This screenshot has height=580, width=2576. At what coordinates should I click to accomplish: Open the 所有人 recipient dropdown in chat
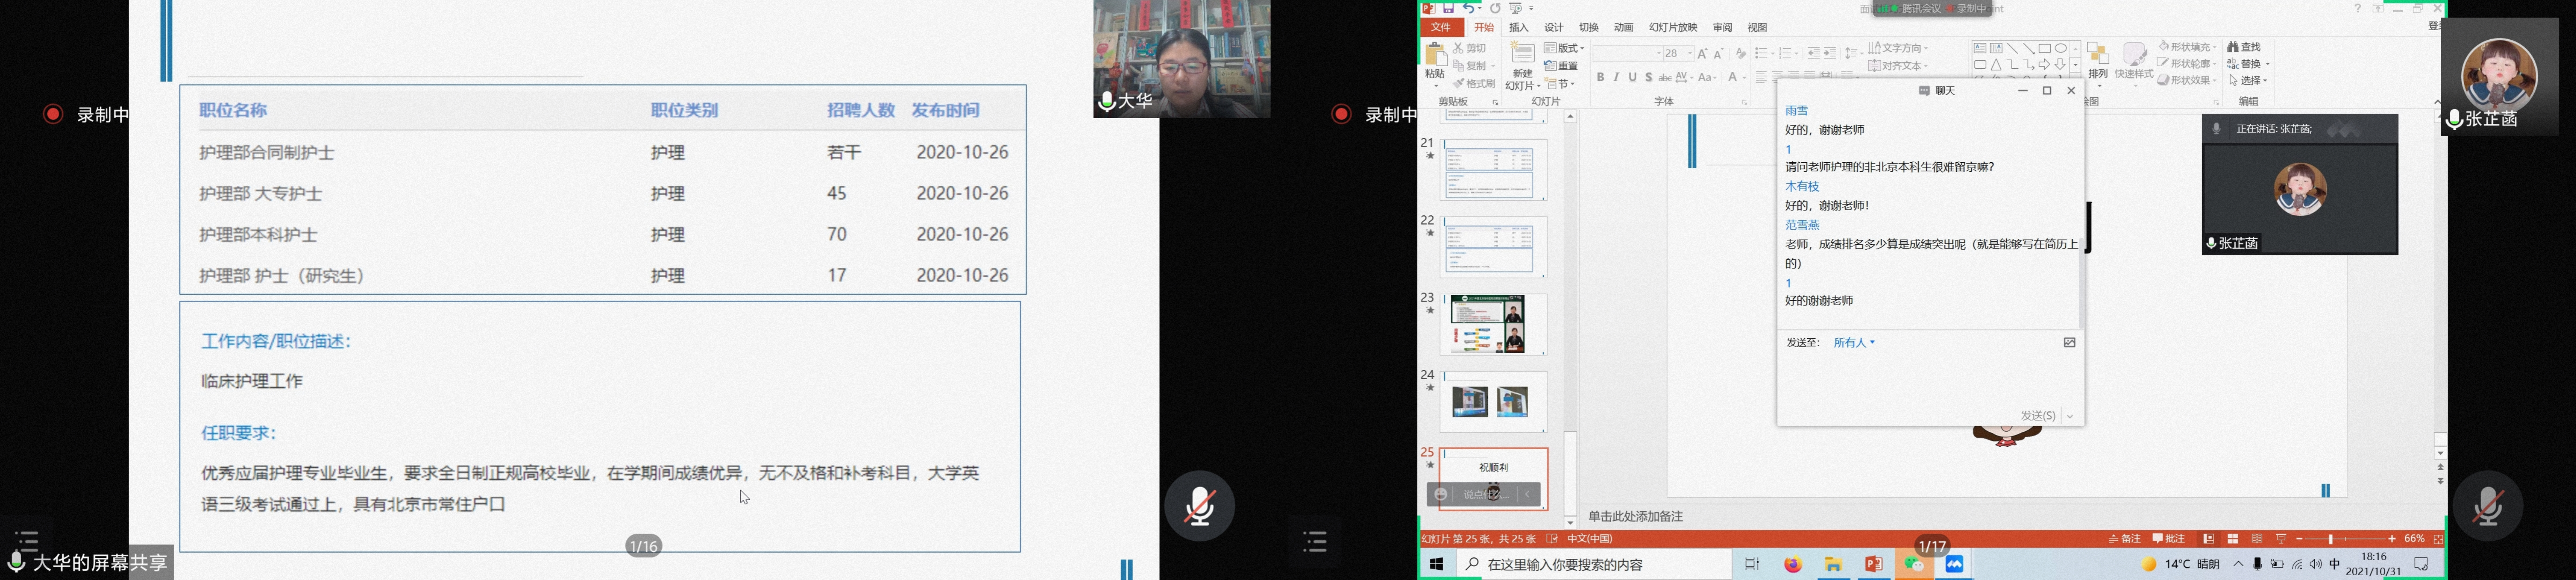(1854, 343)
